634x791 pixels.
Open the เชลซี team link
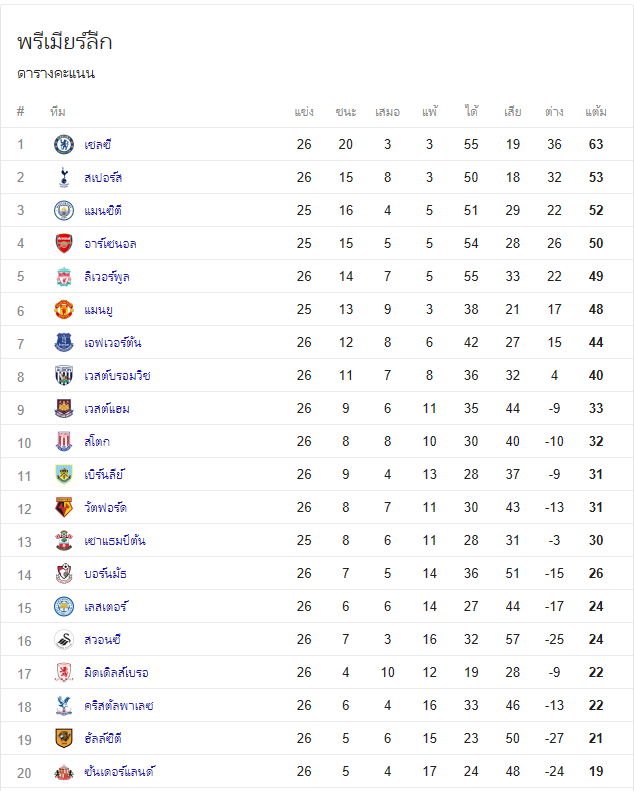pos(98,145)
